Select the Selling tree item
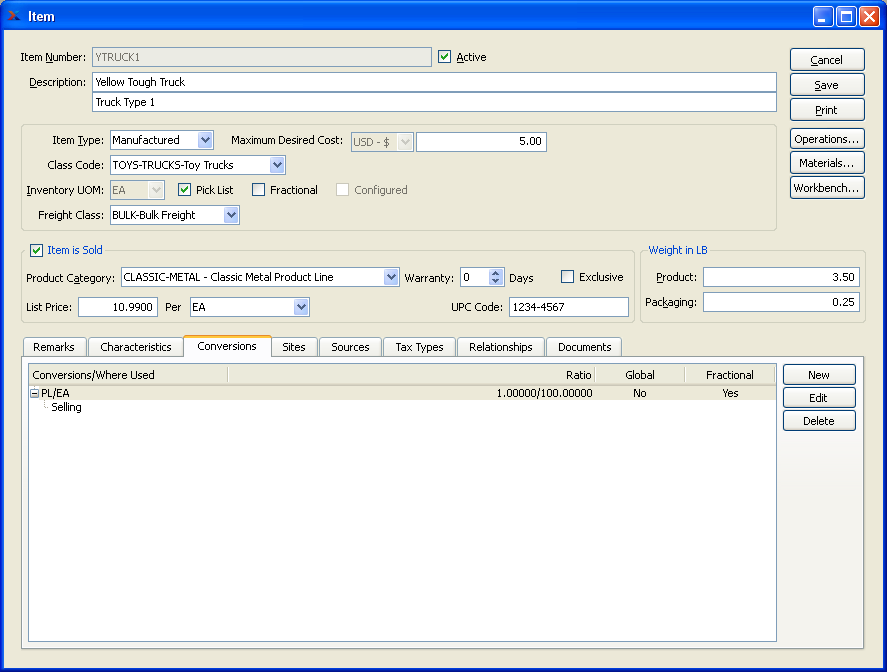This screenshot has height=672, width=887. point(67,408)
